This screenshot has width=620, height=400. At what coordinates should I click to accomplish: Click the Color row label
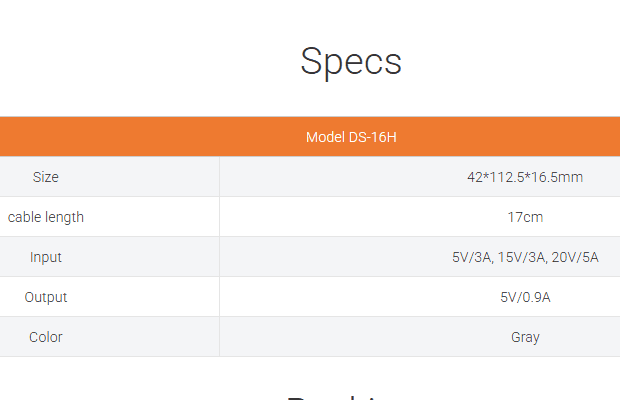click(46, 337)
